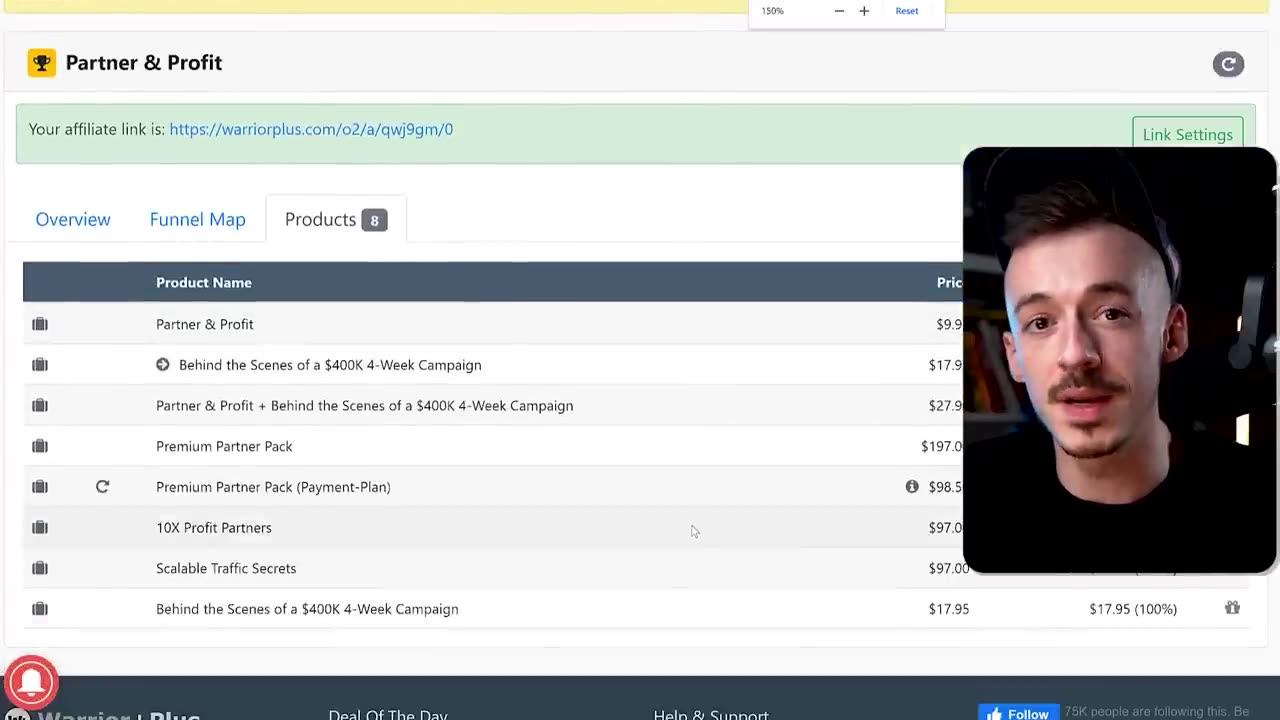Screen dimensions: 1280x720
Task: Open the Overview tab
Action: pos(73,219)
